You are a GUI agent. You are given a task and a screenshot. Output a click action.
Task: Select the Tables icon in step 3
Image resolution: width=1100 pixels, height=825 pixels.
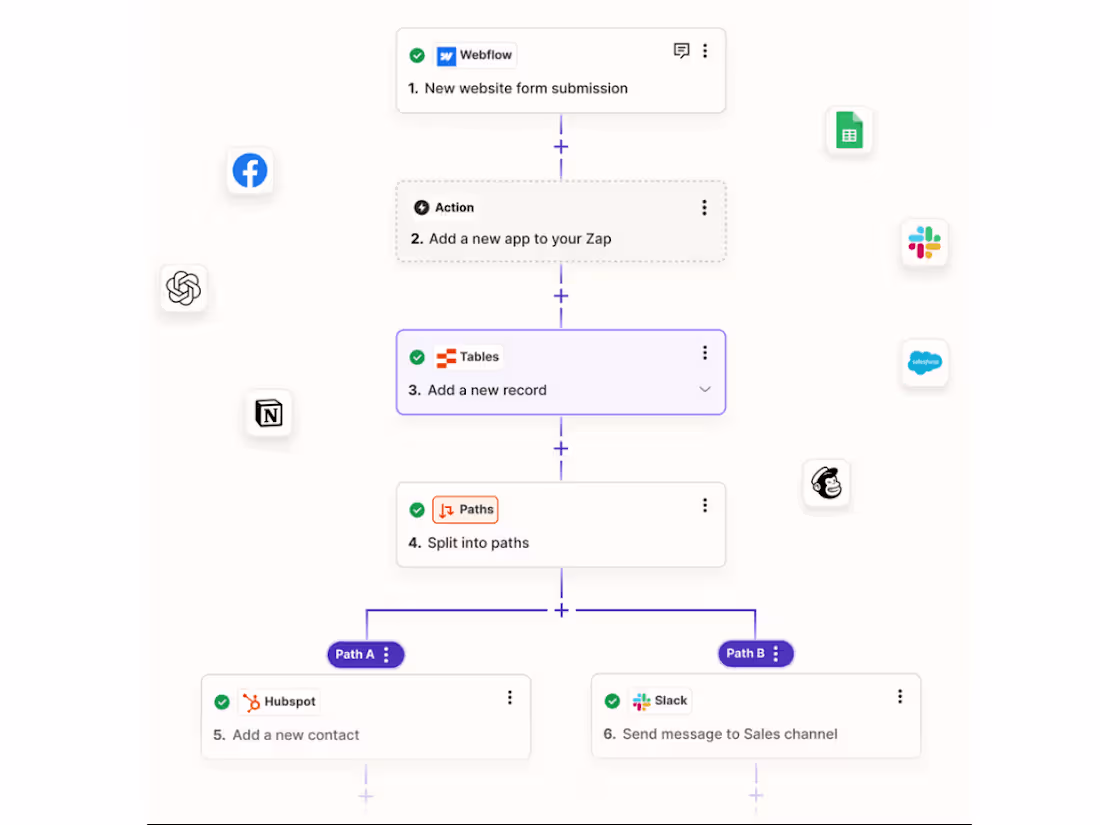(444, 356)
